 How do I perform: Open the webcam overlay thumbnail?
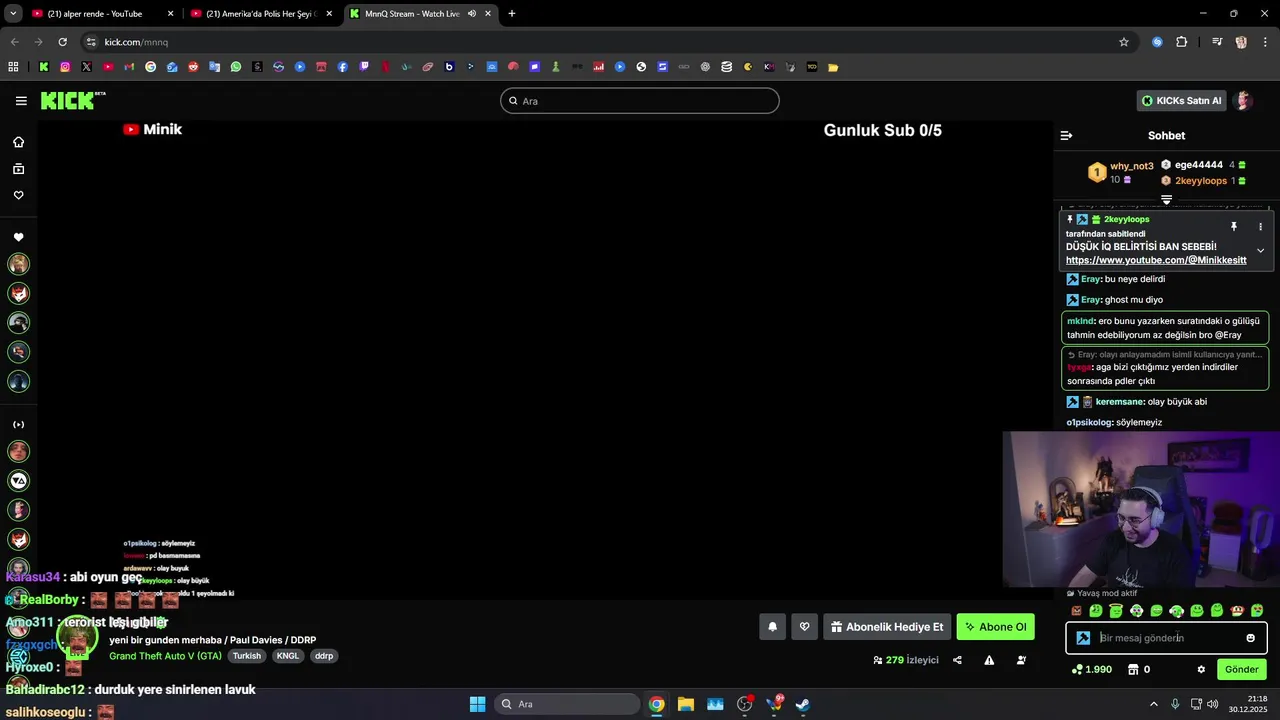coord(1141,509)
